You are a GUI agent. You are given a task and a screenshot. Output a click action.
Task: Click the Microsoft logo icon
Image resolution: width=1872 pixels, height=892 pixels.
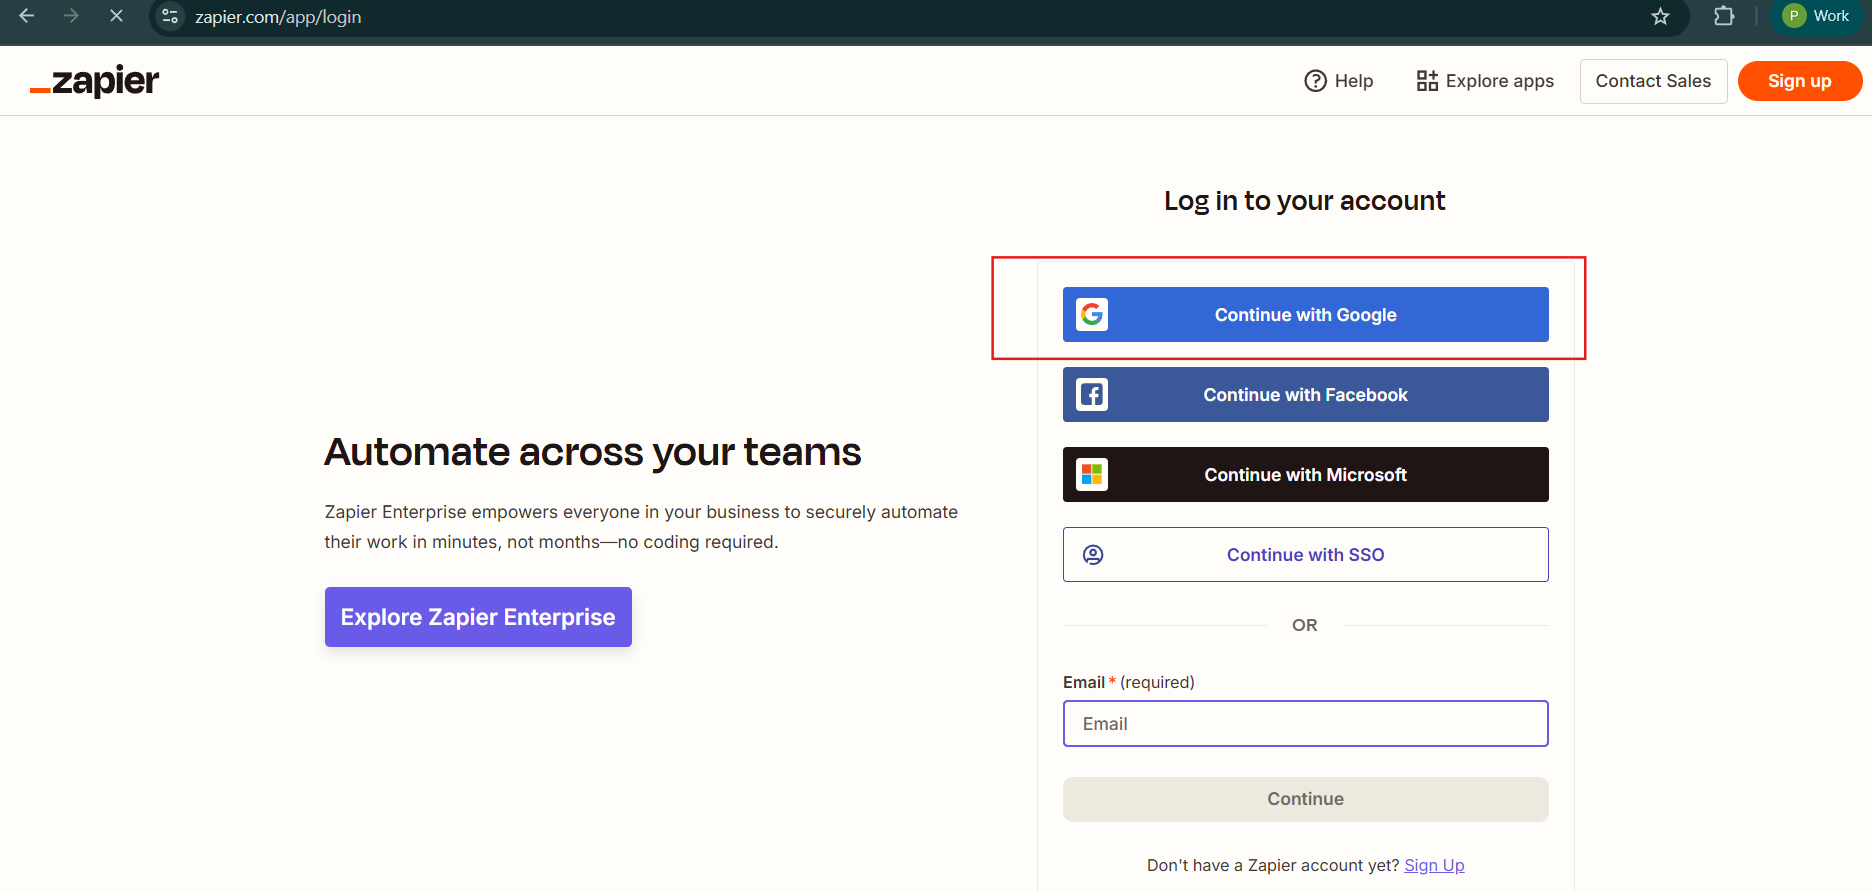(1092, 474)
